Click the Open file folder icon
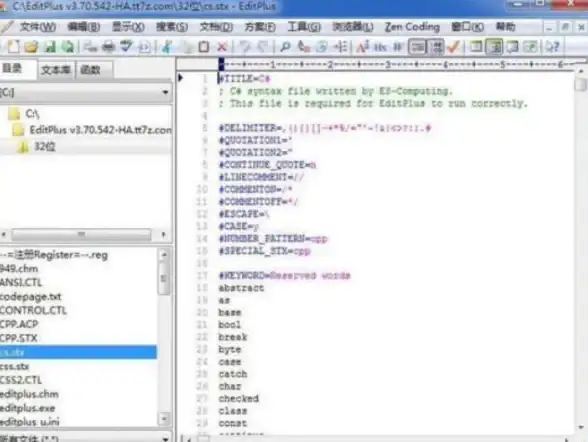Viewport: 588px width, 442px height. click(x=32, y=47)
